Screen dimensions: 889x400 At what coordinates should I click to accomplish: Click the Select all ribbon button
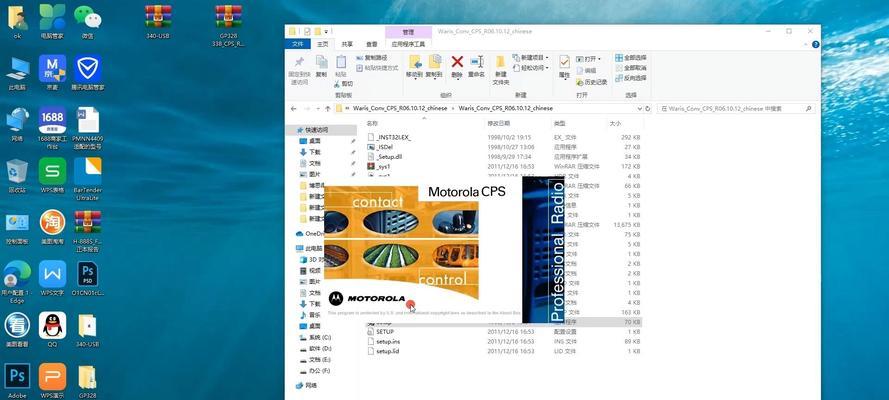pyautogui.click(x=630, y=58)
